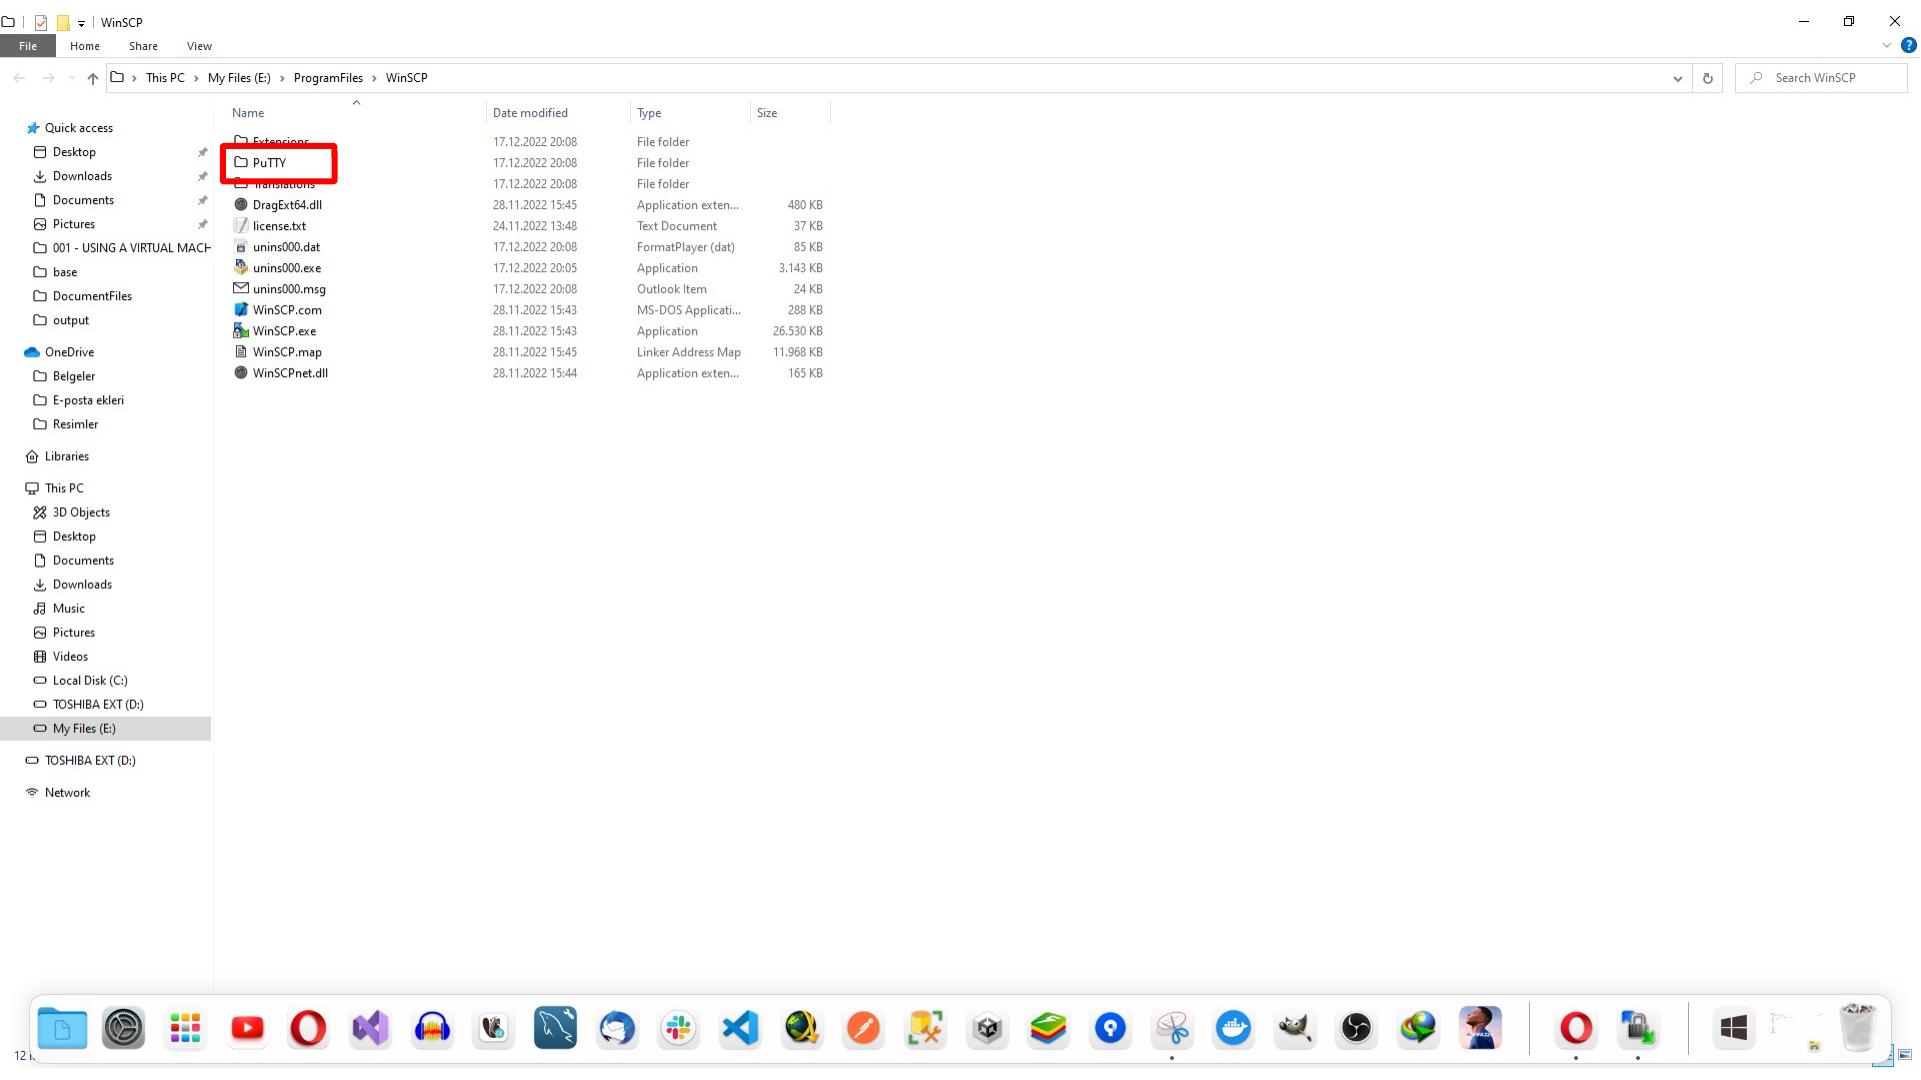This screenshot has height=1080, width=1921.
Task: Open Postman from the dock
Action: pos(864,1028)
